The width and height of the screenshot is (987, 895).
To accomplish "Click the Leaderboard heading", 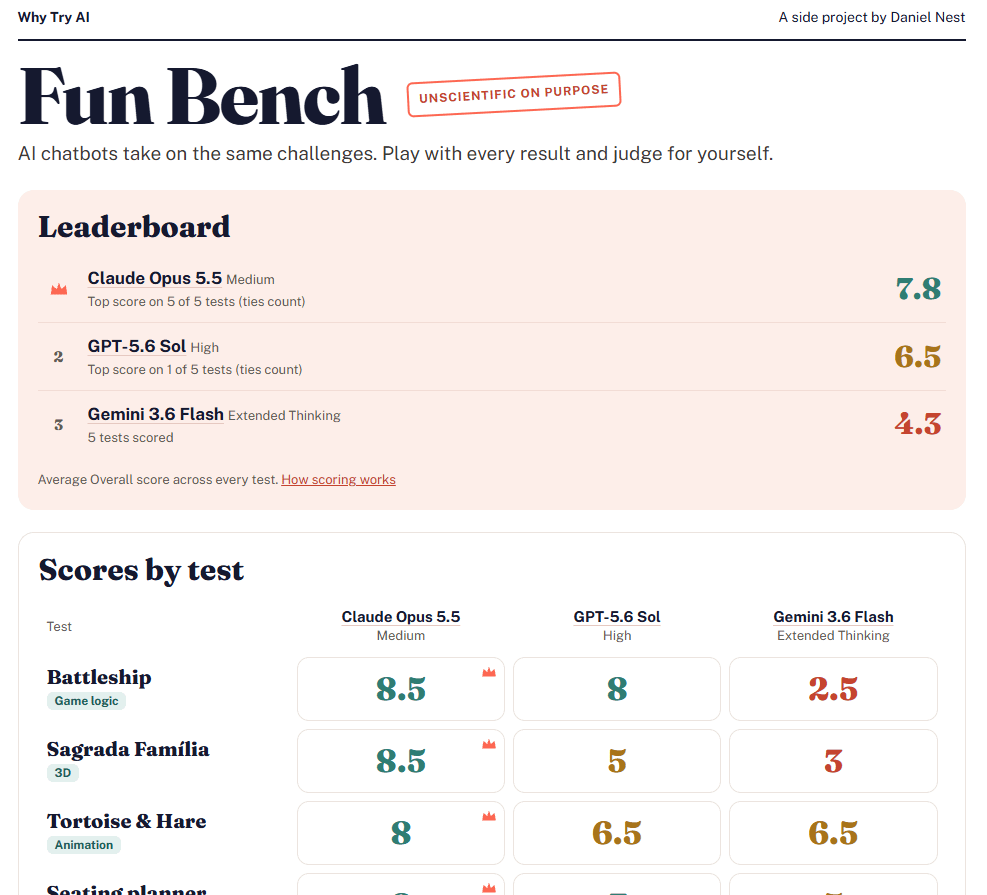I will (134, 227).
